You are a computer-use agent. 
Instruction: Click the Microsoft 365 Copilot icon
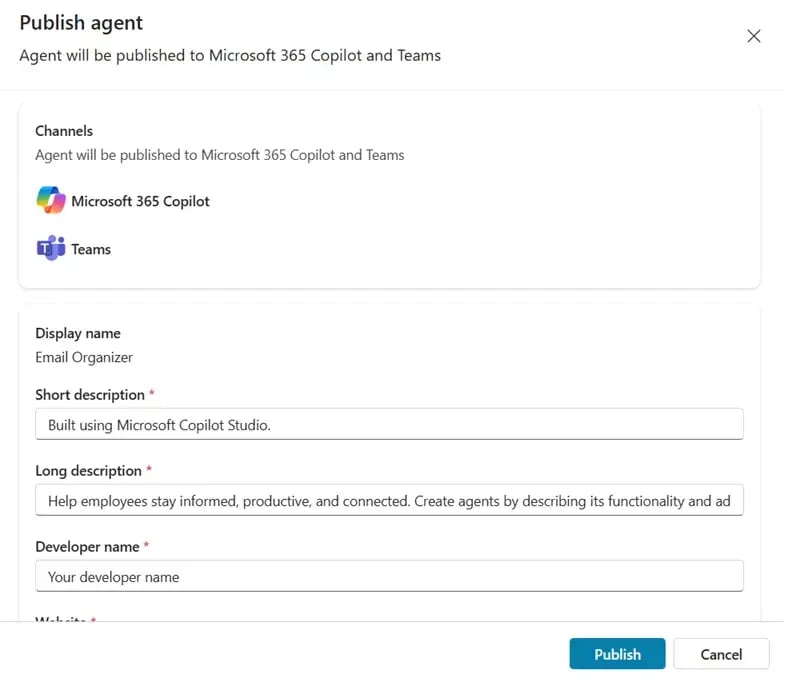pos(51,200)
